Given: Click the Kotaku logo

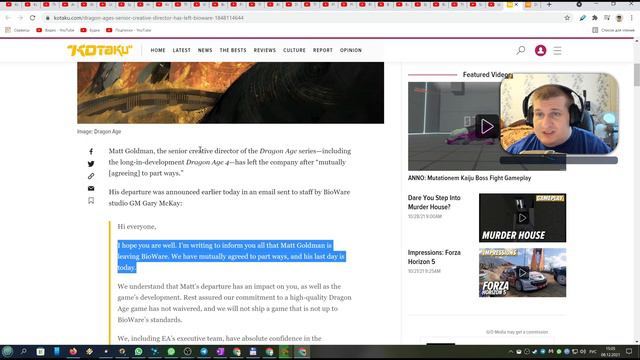Looking at the screenshot, I should click(100, 50).
